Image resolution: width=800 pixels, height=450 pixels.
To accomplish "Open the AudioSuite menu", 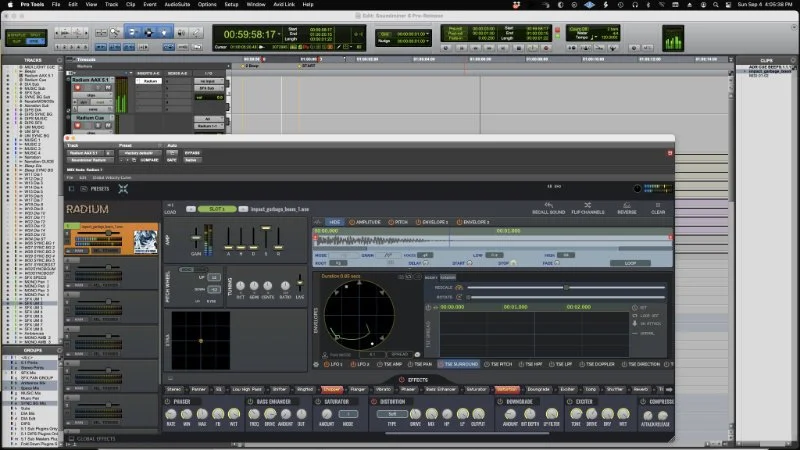I will click(x=177, y=5).
